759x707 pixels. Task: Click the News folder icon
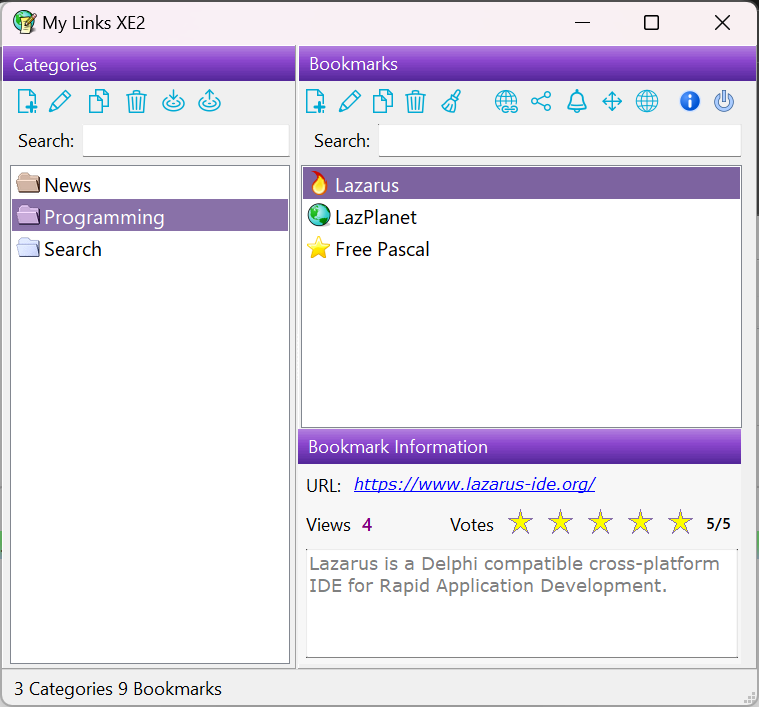coord(28,182)
